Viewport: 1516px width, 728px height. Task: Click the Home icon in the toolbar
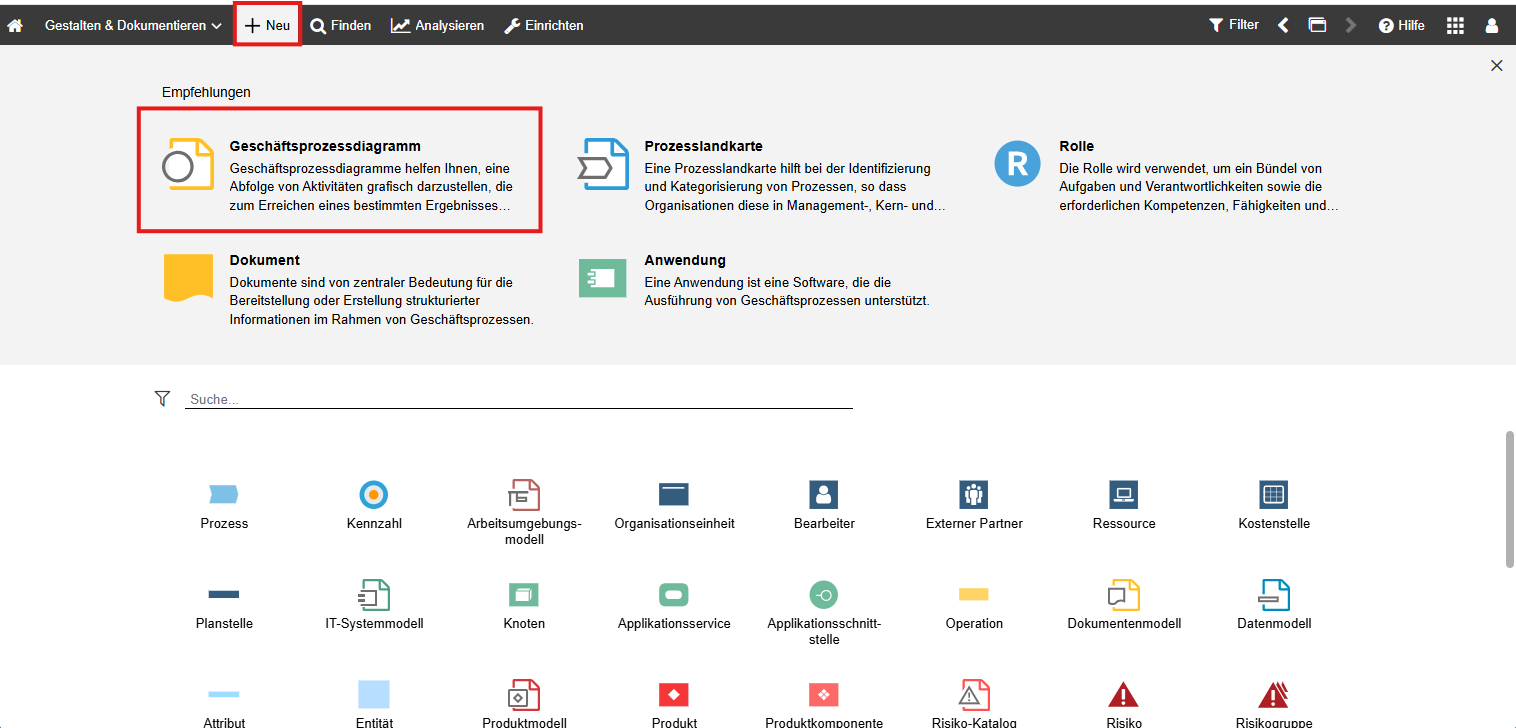coord(14,24)
